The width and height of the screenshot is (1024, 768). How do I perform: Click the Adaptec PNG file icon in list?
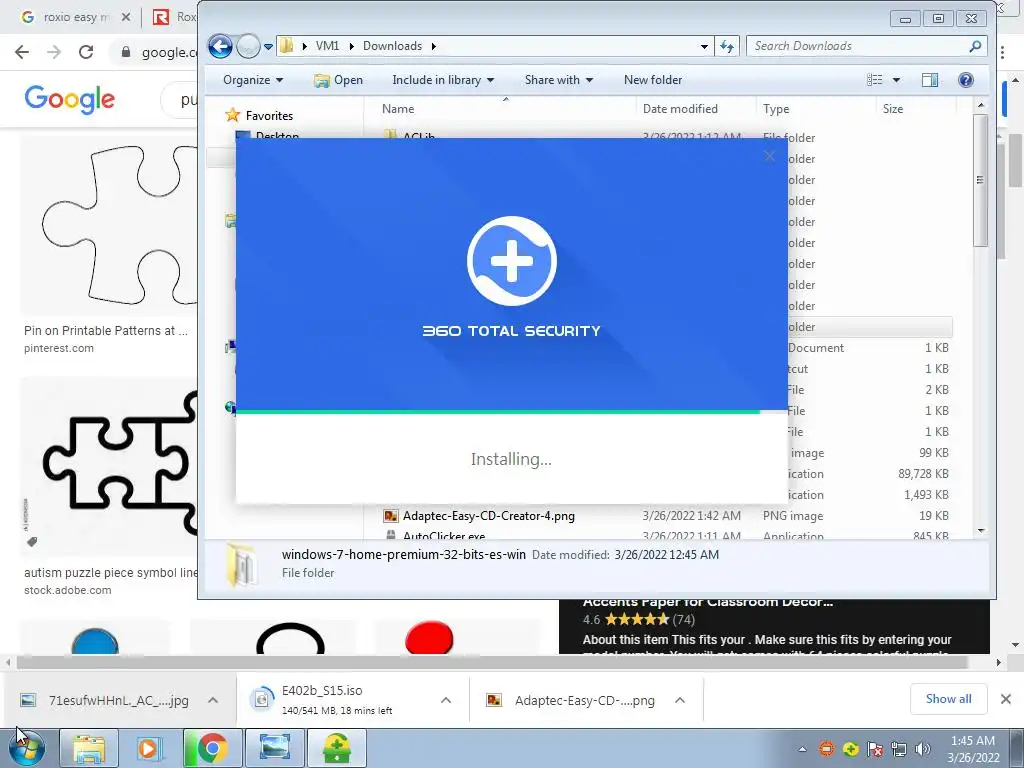click(x=391, y=516)
